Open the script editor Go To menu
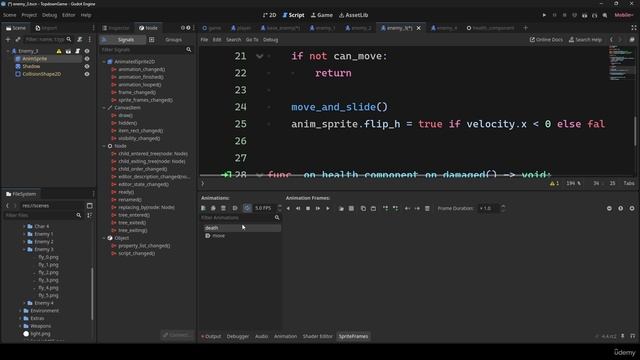Screen dimensions: 640x360 pos(252,40)
